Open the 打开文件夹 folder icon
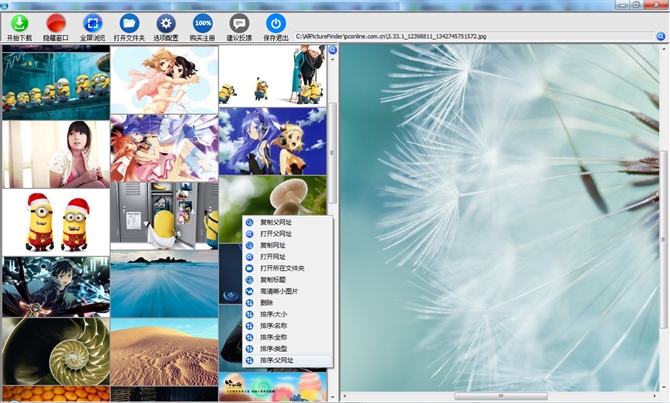The height and width of the screenshot is (403, 670). pos(129,23)
